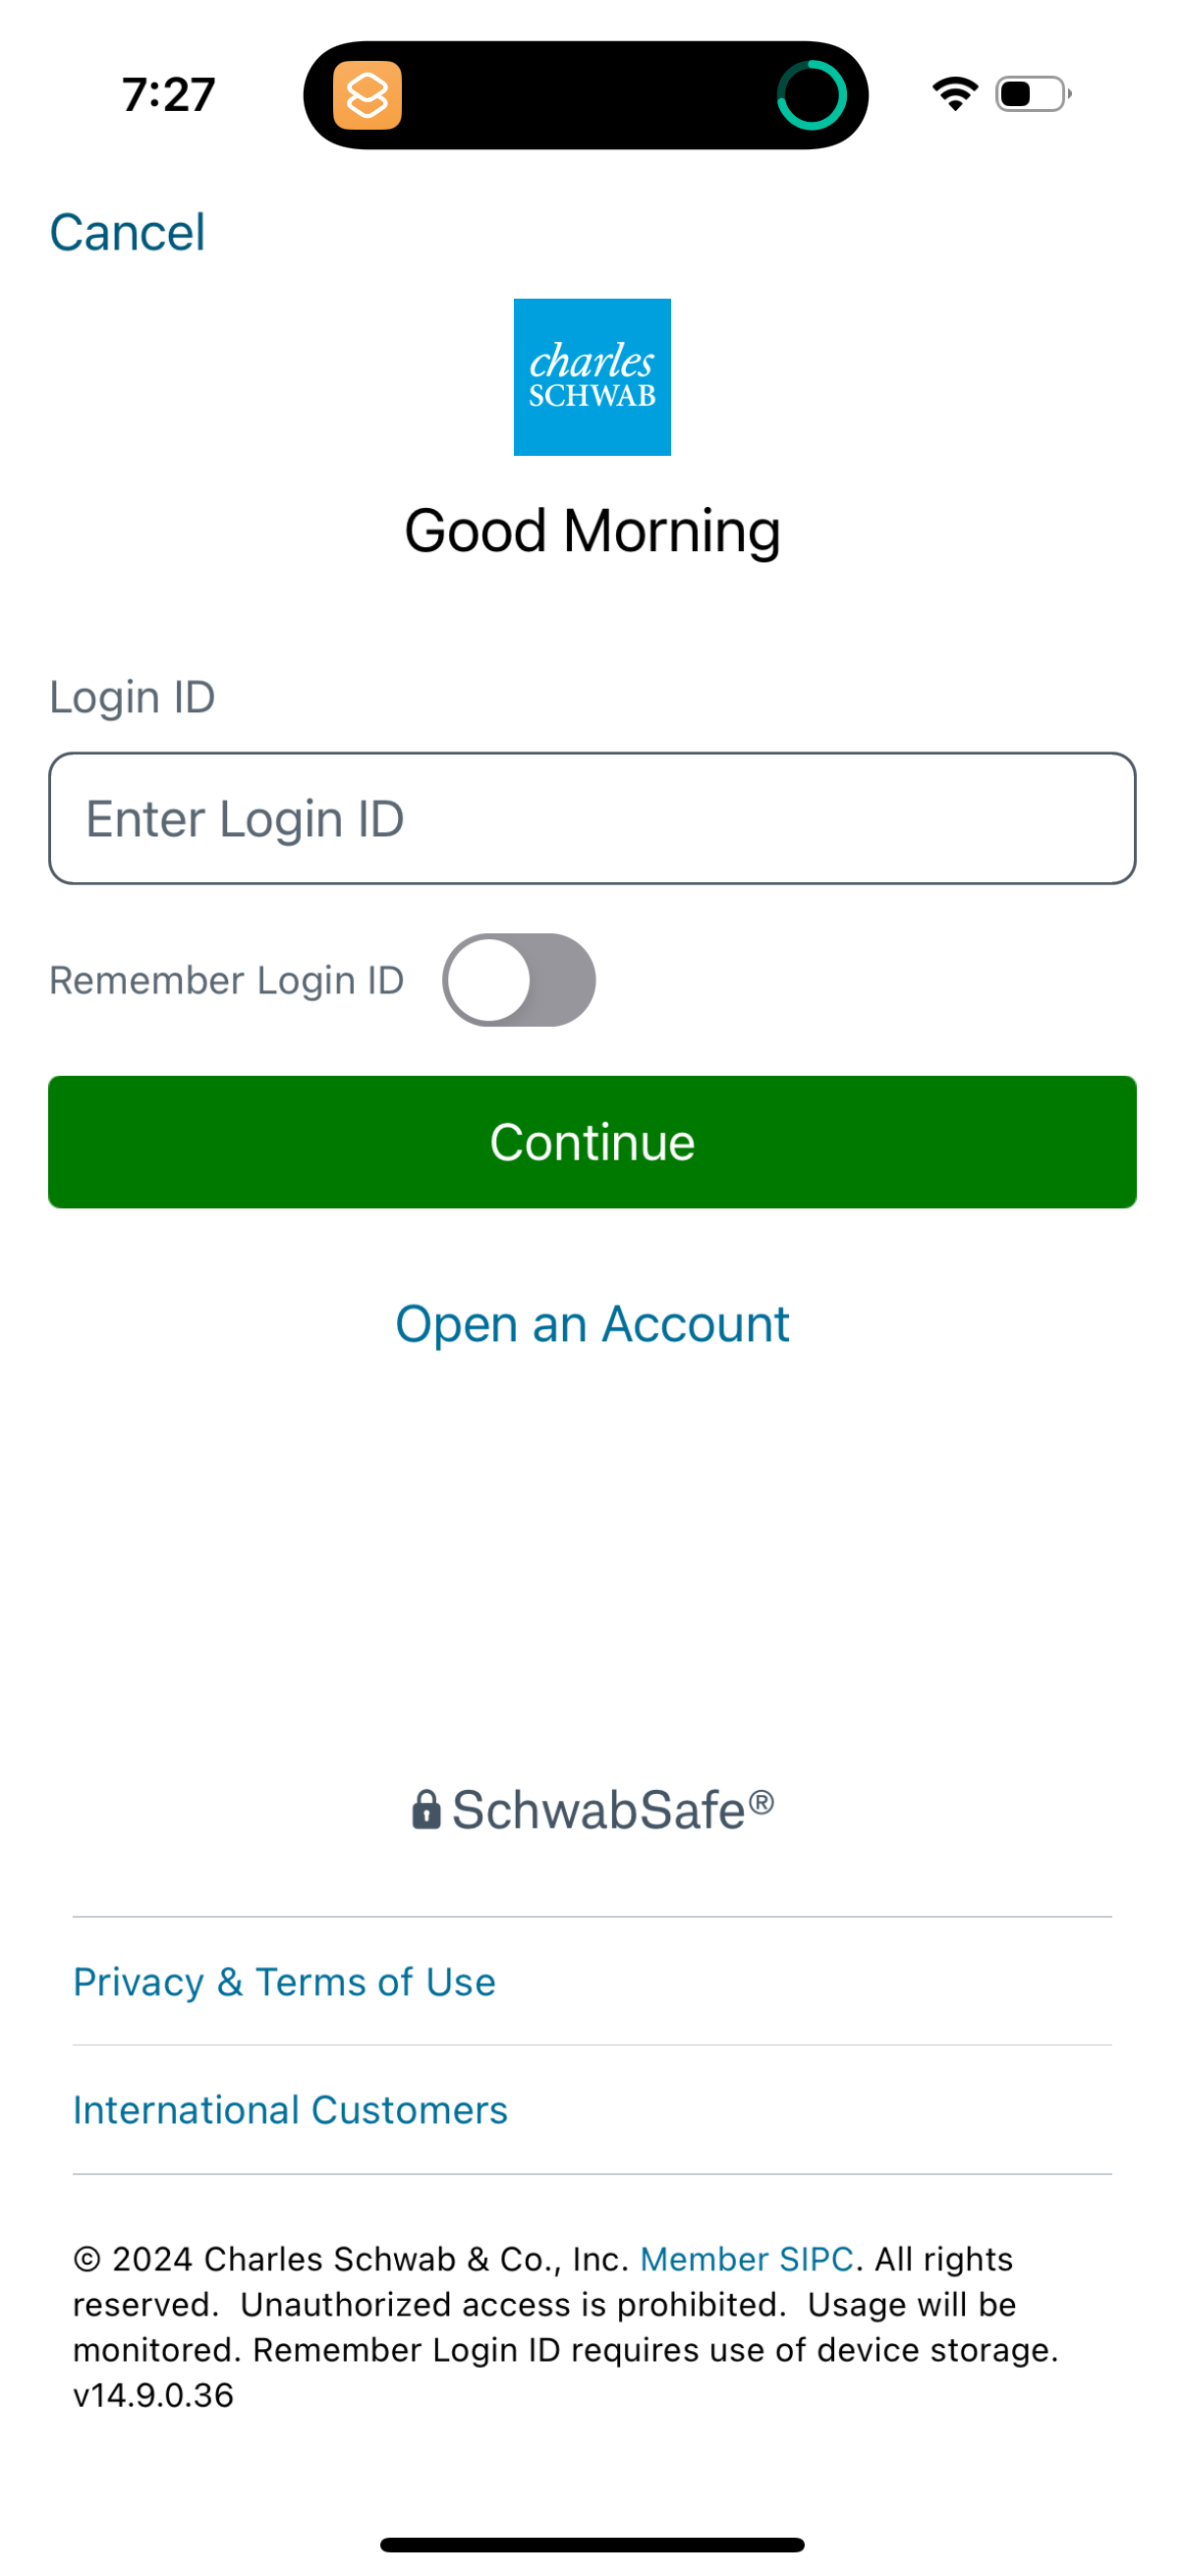
Task: Open an Account via the blue link
Action: [592, 1322]
